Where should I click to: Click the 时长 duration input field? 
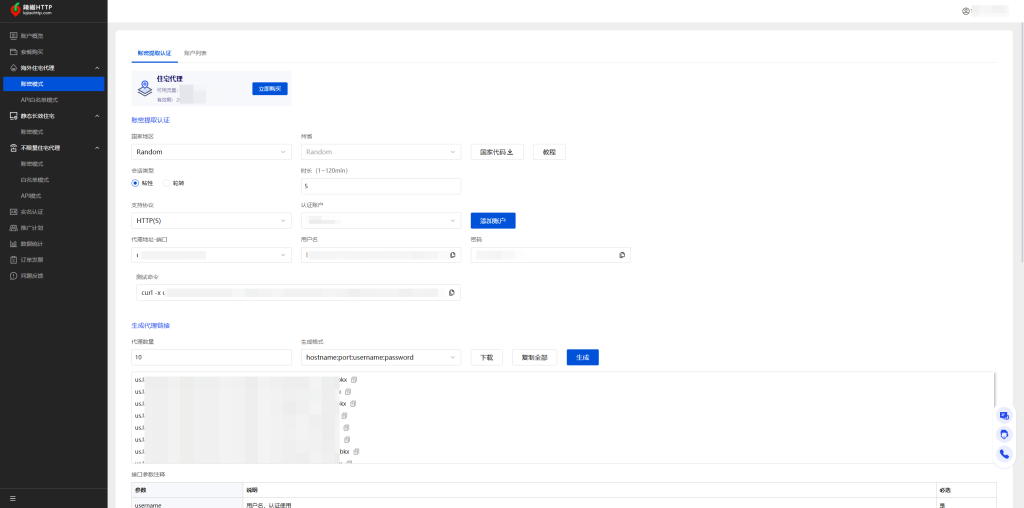coord(380,186)
